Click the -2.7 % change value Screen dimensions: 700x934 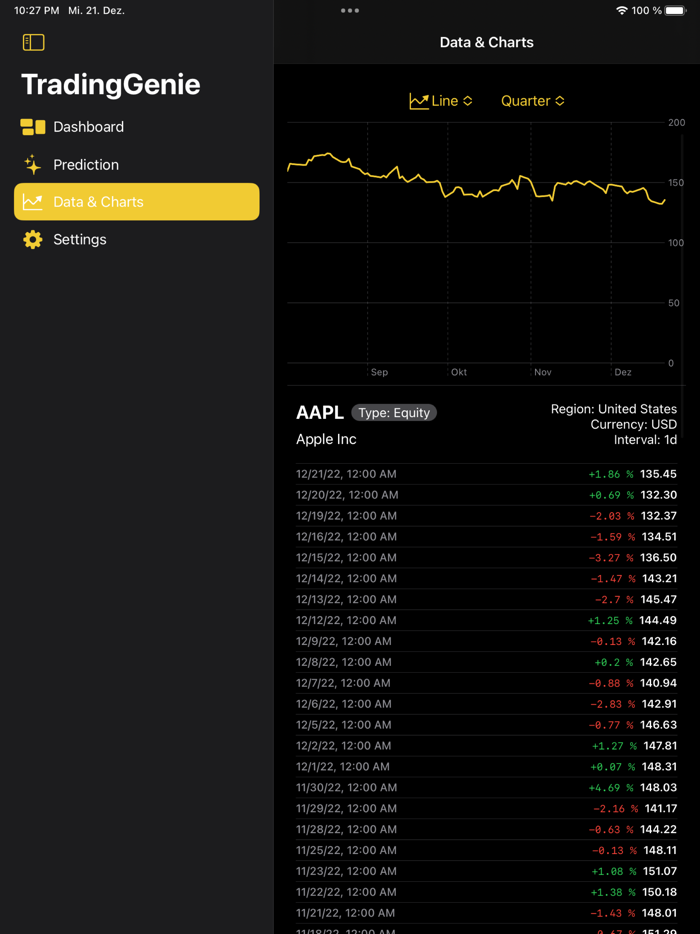coord(614,599)
